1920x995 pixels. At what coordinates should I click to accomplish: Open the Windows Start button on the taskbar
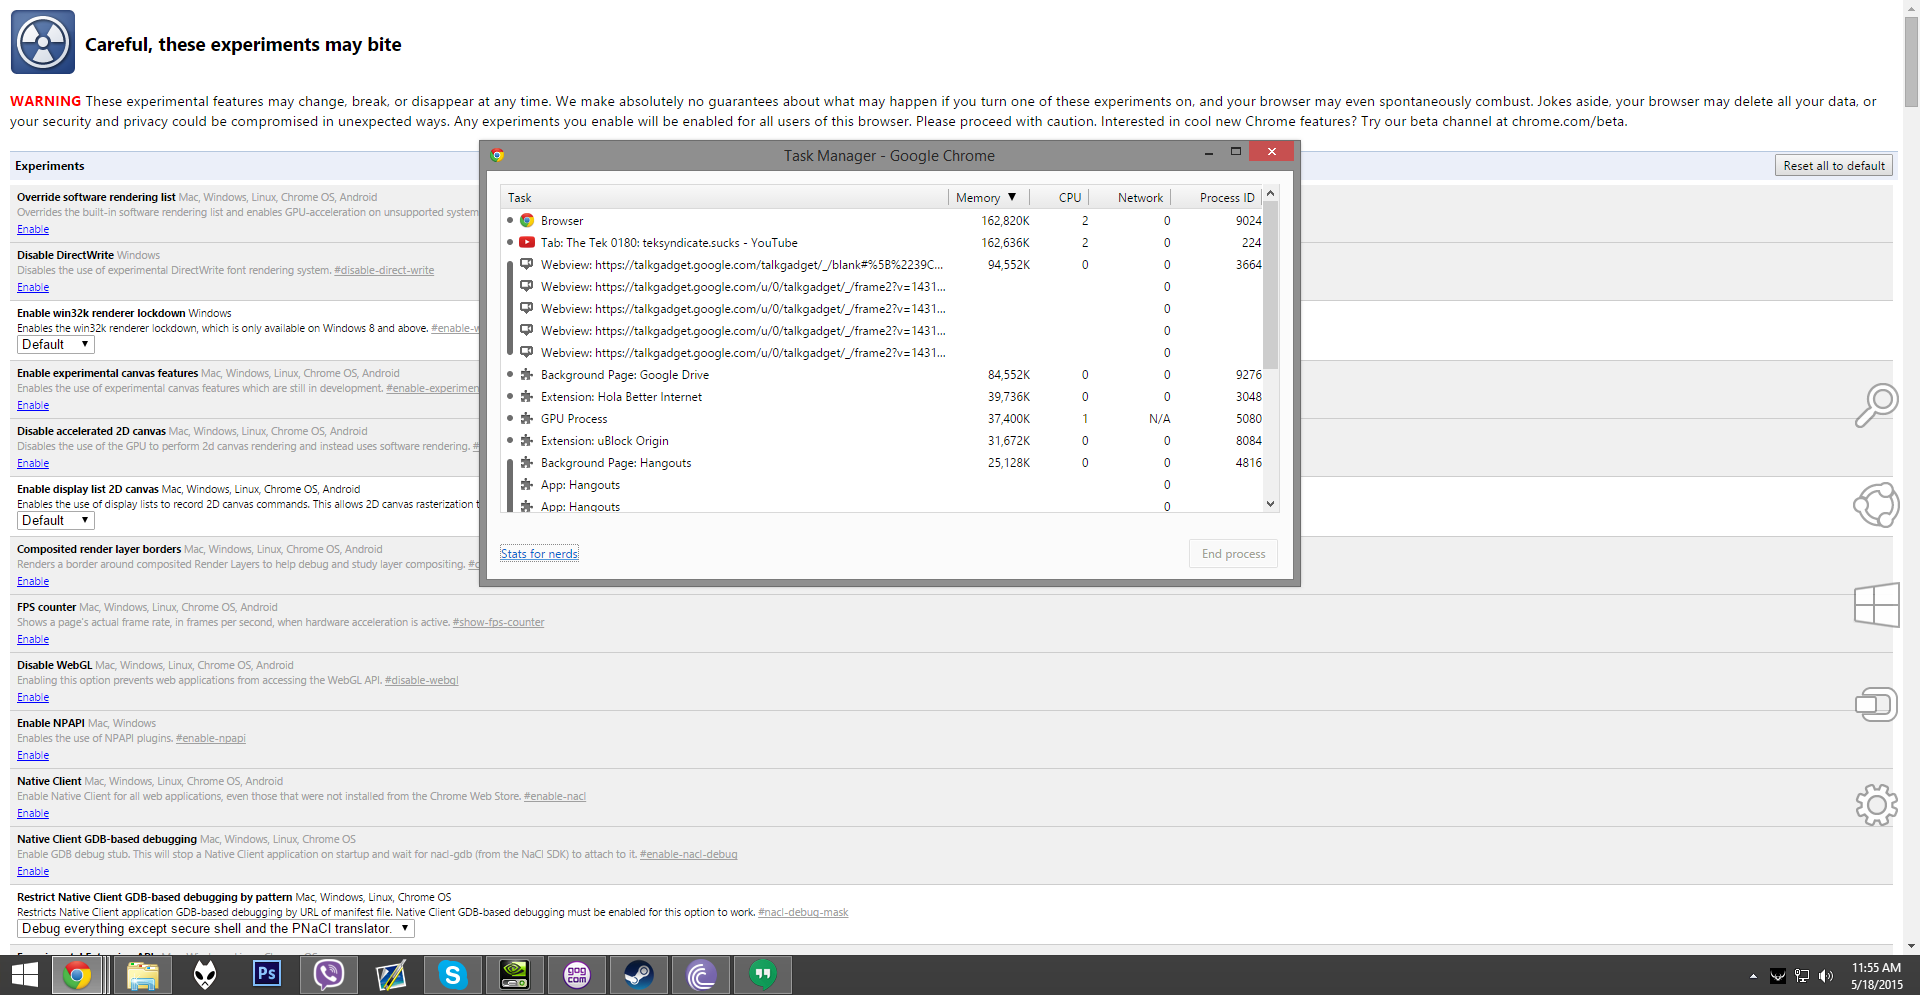[24, 975]
